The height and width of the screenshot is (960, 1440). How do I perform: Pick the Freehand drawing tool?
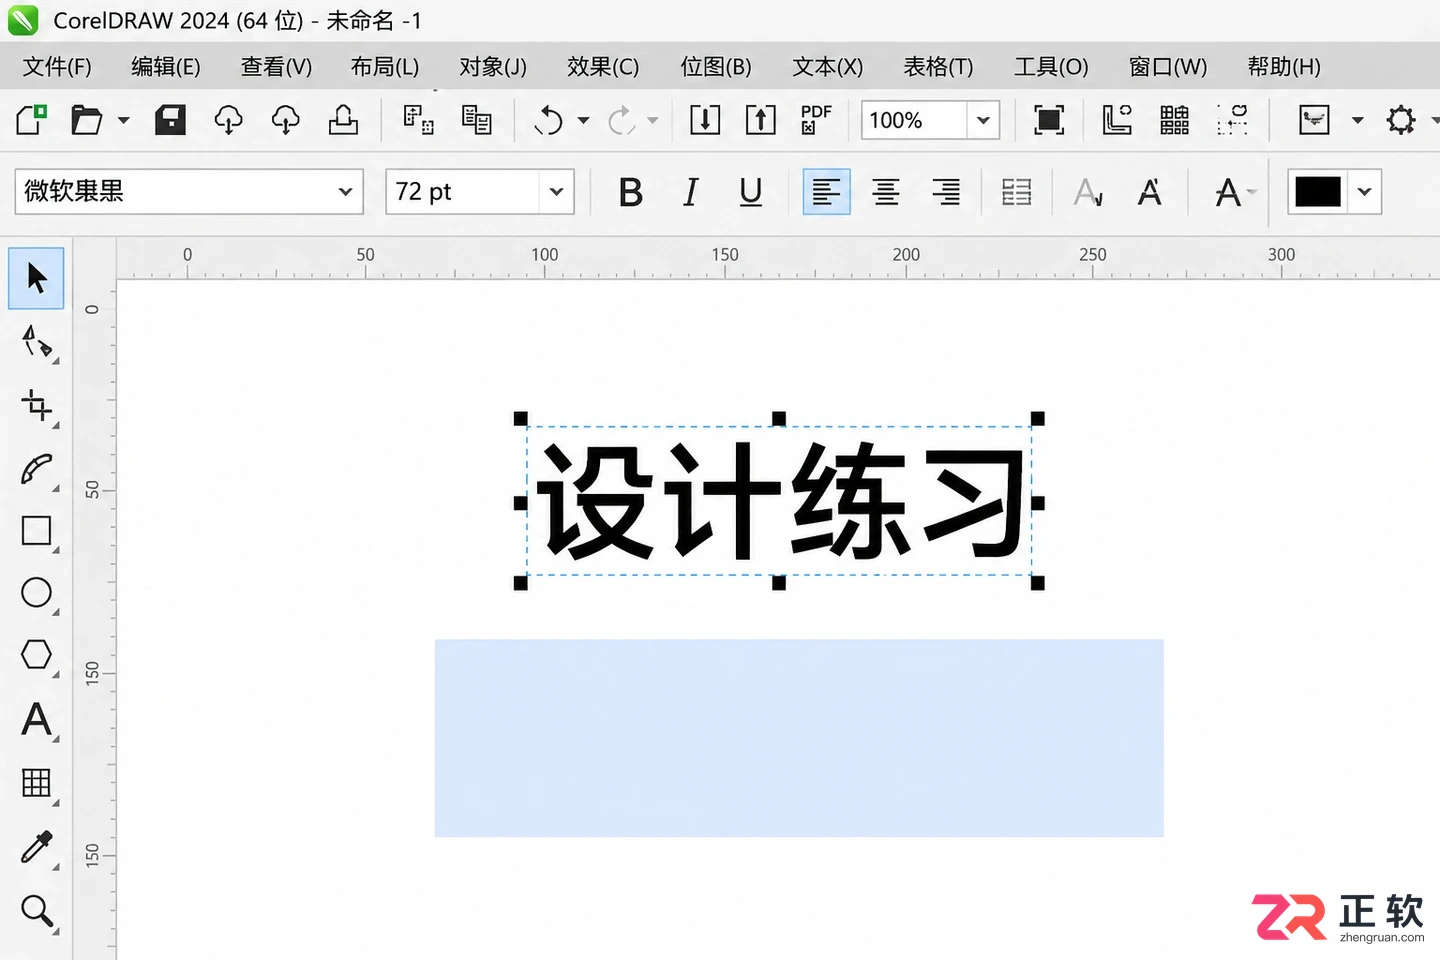36,469
